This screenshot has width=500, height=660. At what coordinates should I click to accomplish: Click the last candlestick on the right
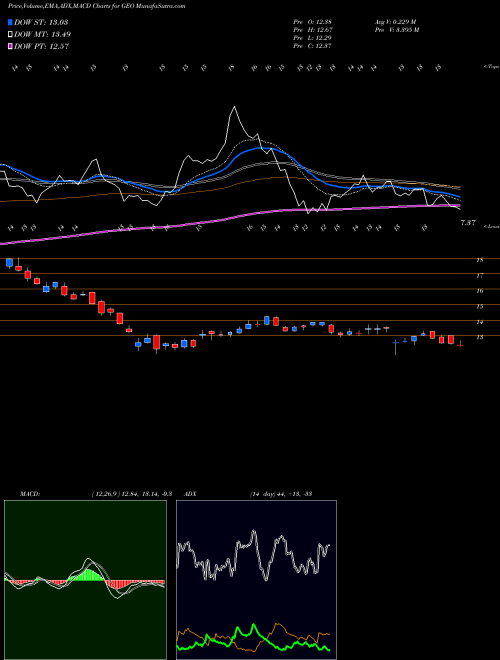point(460,345)
